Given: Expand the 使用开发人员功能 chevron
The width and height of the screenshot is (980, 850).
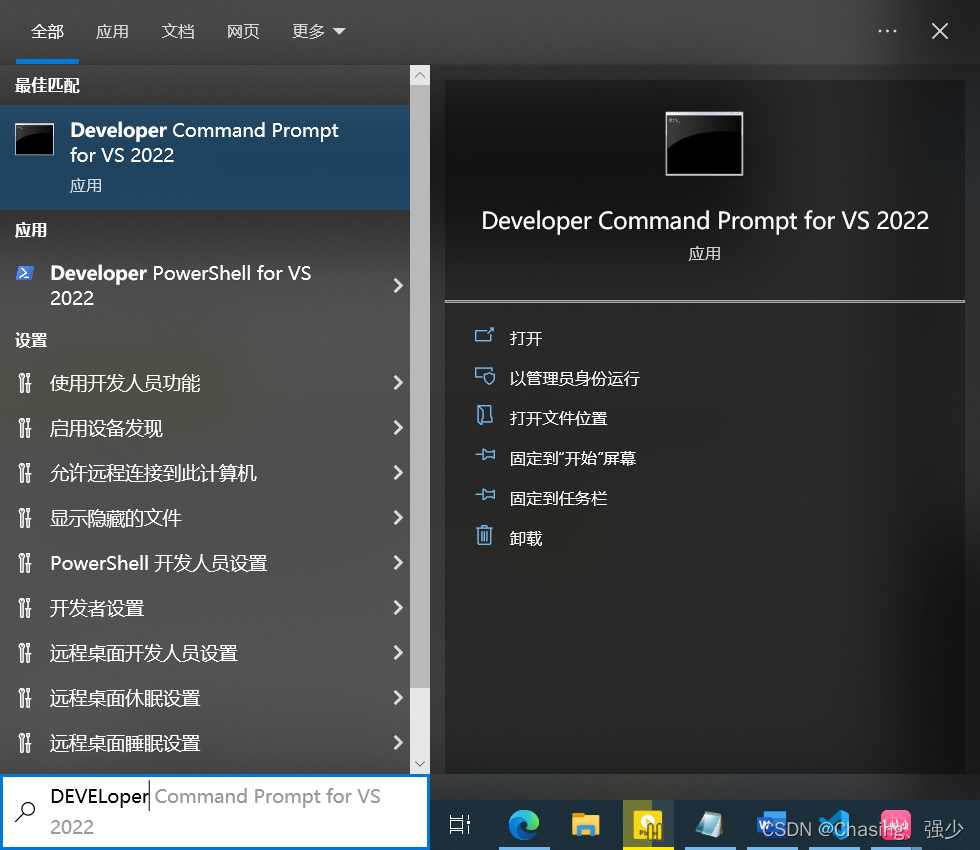Looking at the screenshot, I should pos(398,382).
